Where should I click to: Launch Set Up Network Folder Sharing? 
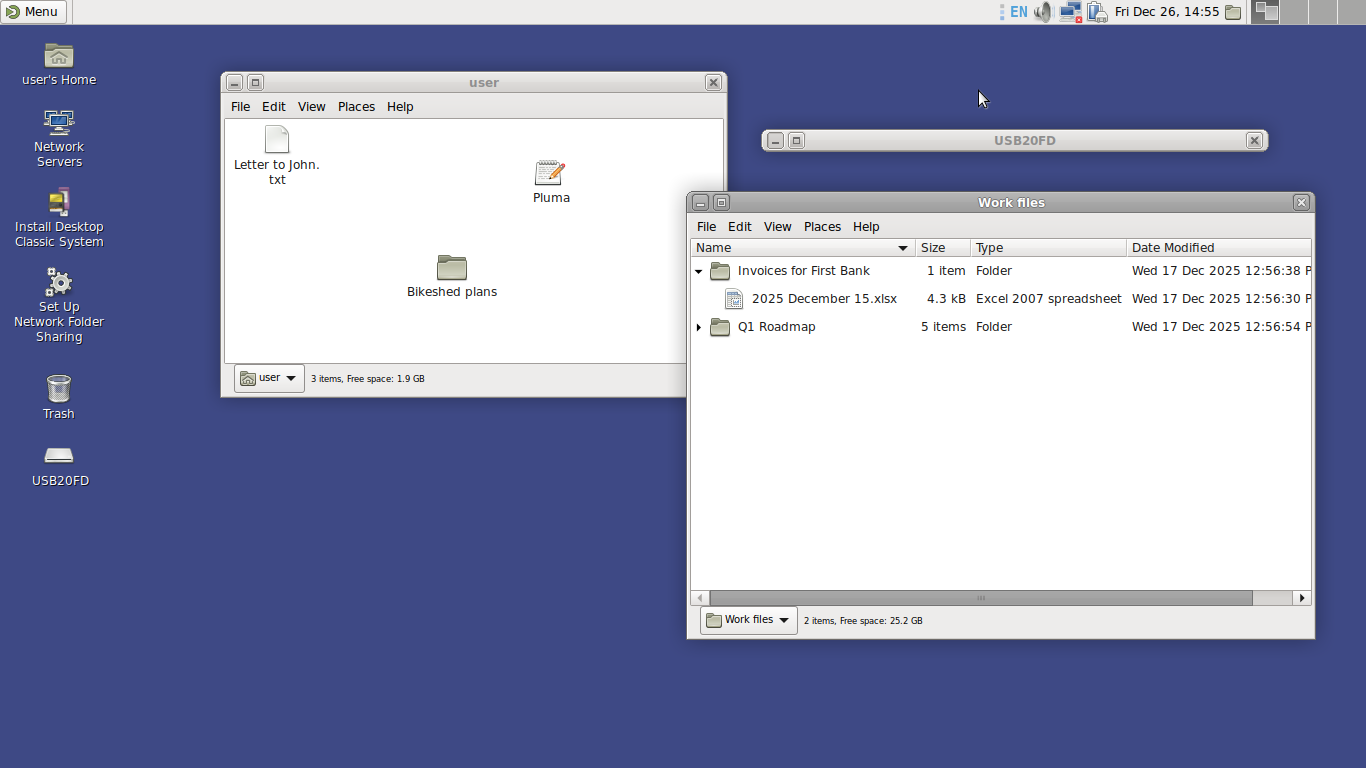point(59,283)
